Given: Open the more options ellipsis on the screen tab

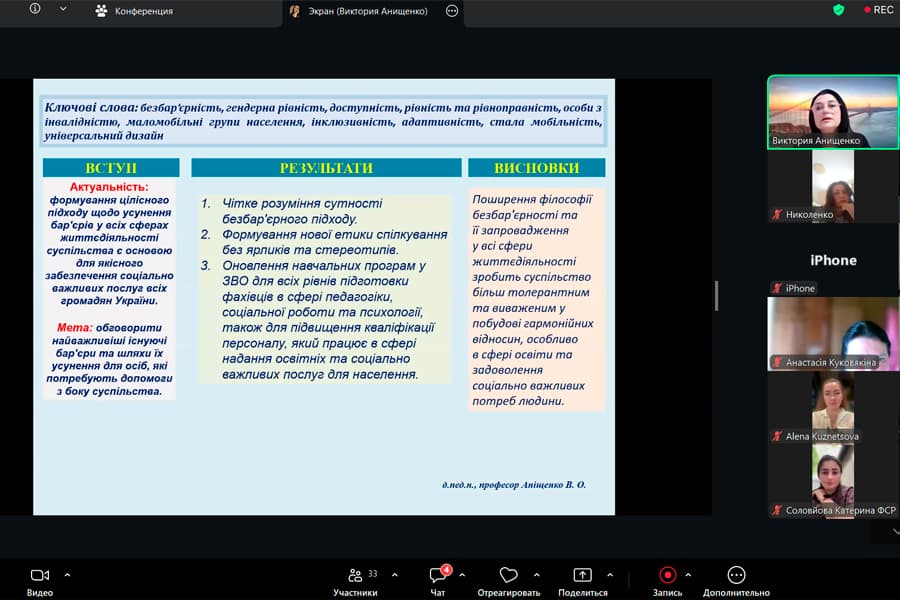Looking at the screenshot, I should point(452,11).
